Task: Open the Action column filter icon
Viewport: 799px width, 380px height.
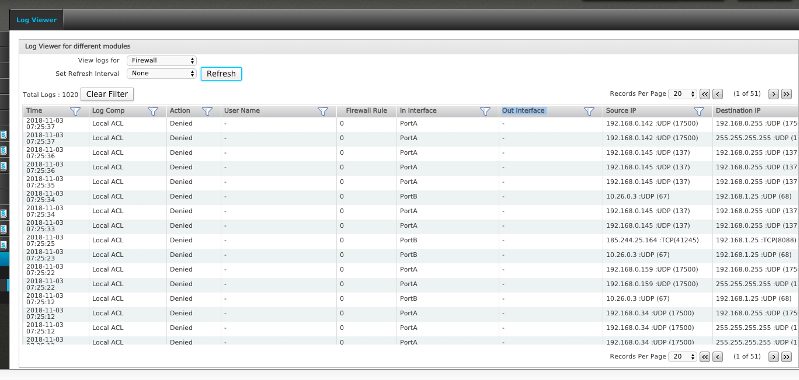Action: pos(207,111)
